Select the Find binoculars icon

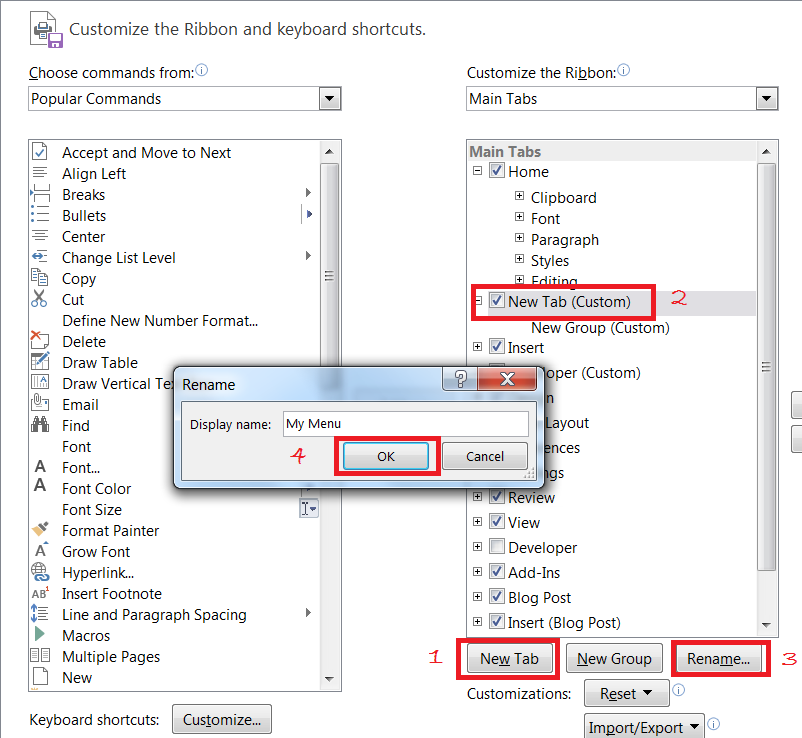(x=40, y=425)
